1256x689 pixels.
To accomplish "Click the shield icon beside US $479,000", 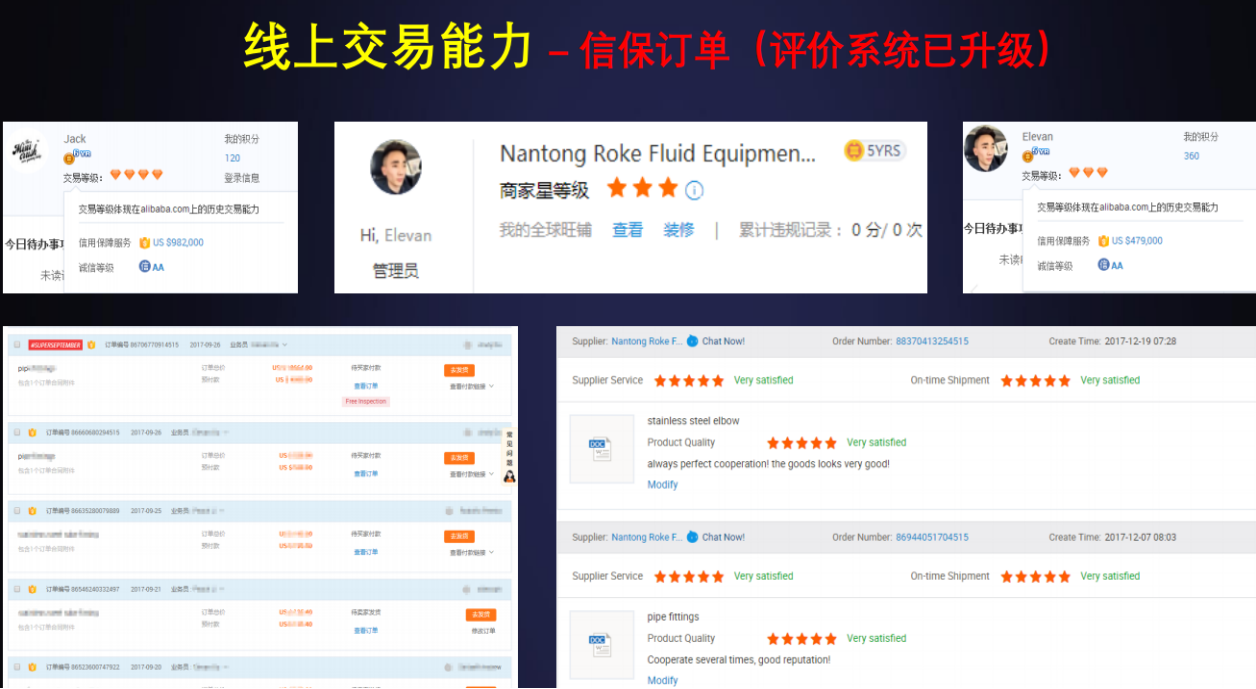I will tap(1103, 240).
